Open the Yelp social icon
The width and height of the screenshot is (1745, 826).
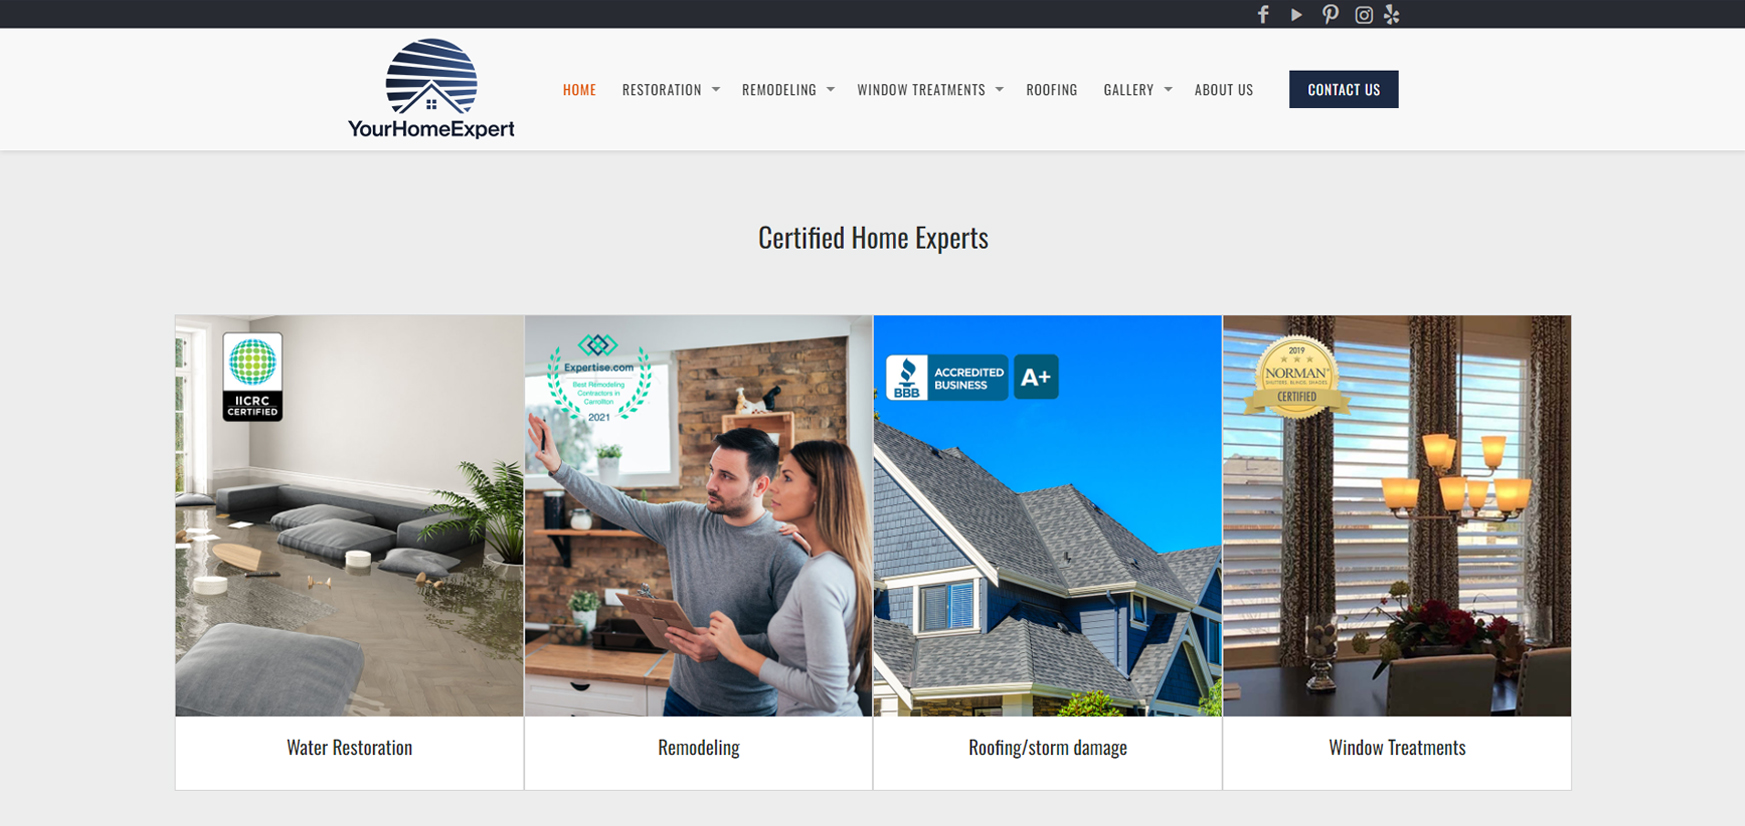1392,14
